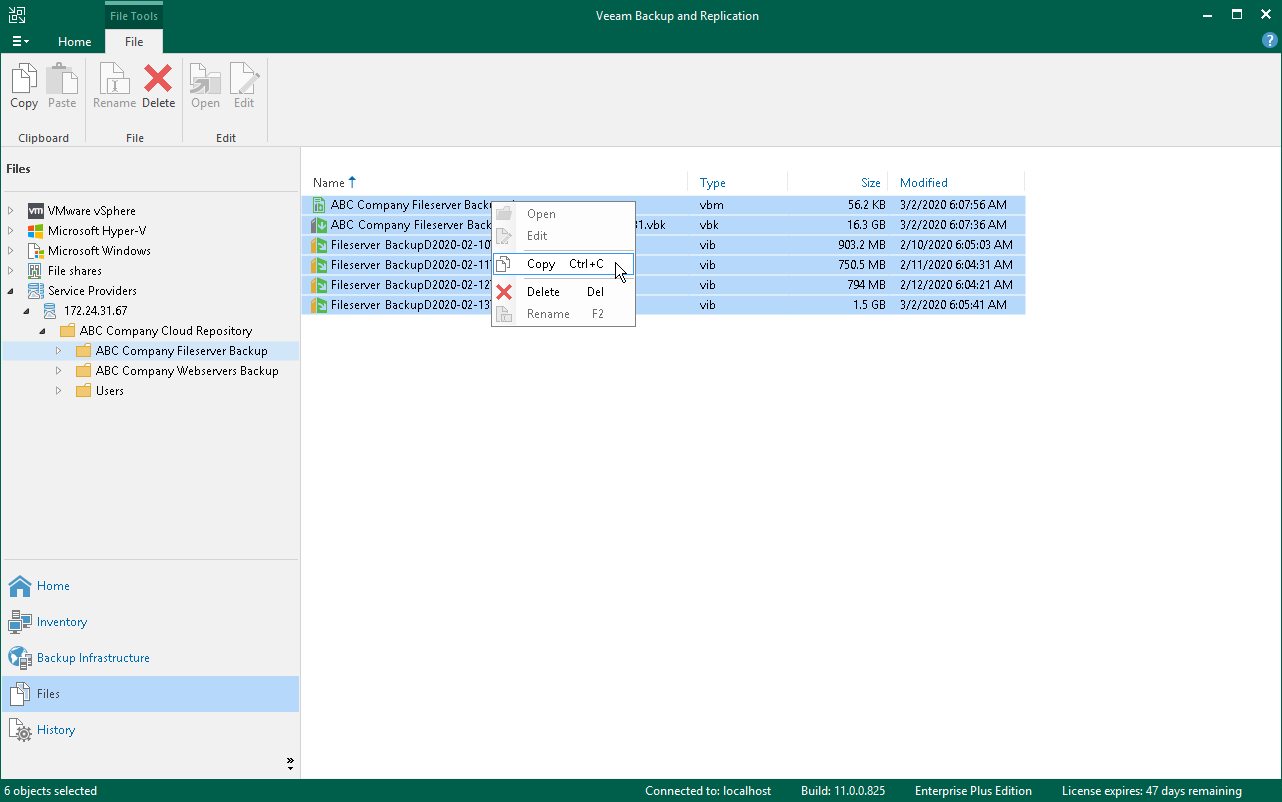The image size is (1282, 802).
Task: Click the red Delete ribbon icon
Action: click(x=158, y=86)
